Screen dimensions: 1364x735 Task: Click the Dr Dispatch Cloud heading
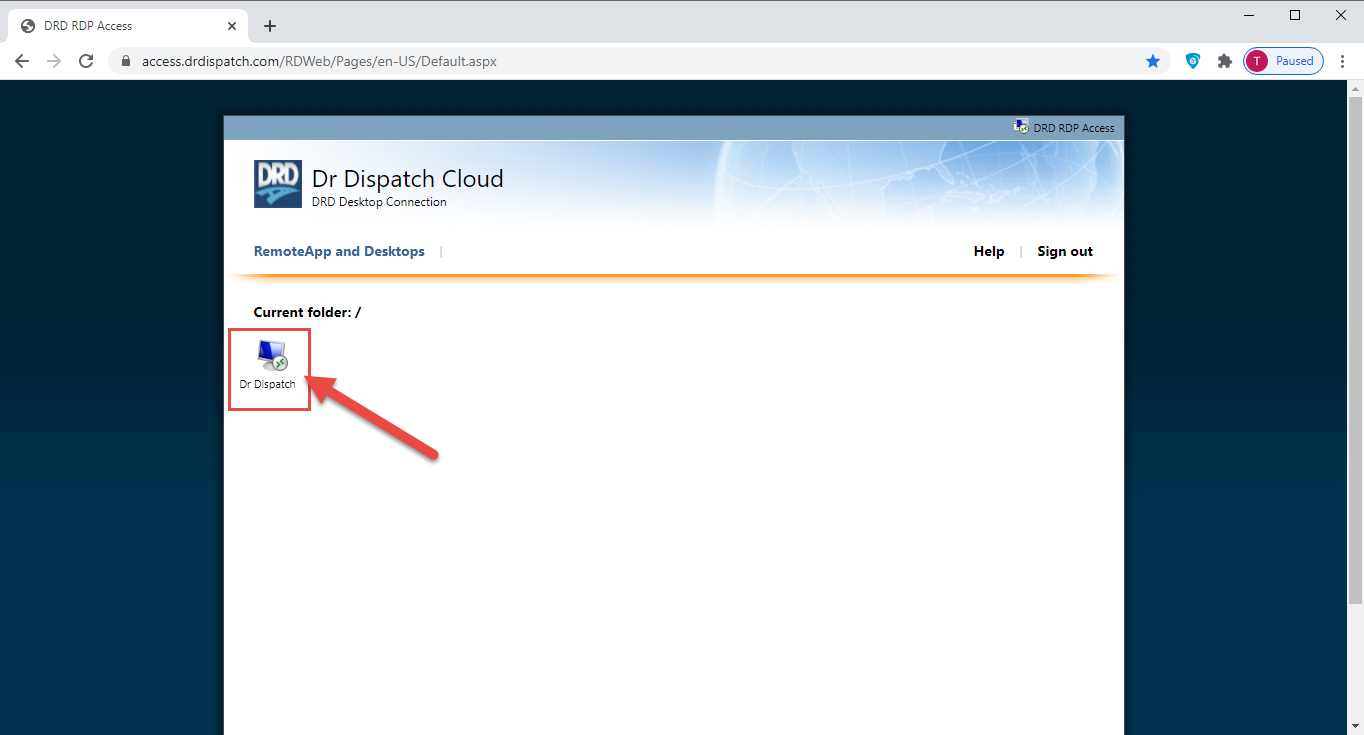[408, 179]
